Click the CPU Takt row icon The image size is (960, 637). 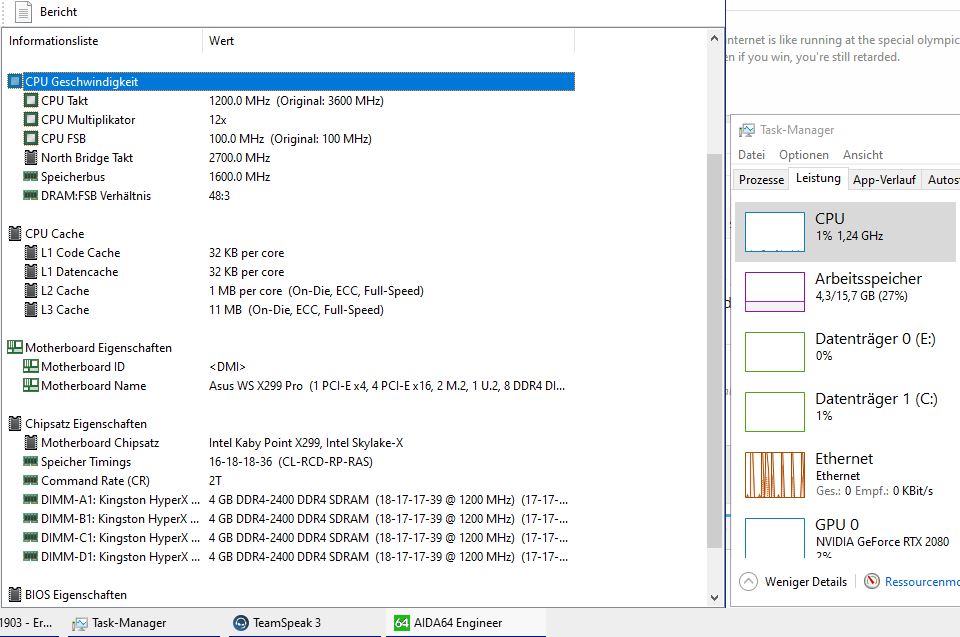31,100
